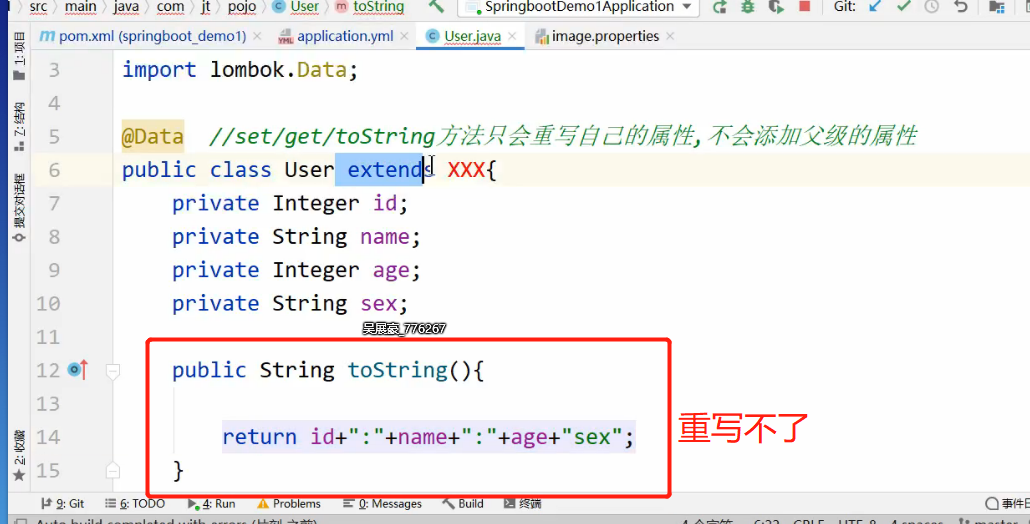Click the toString method name on line 12
The width and height of the screenshot is (1030, 524).
[x=397, y=370]
